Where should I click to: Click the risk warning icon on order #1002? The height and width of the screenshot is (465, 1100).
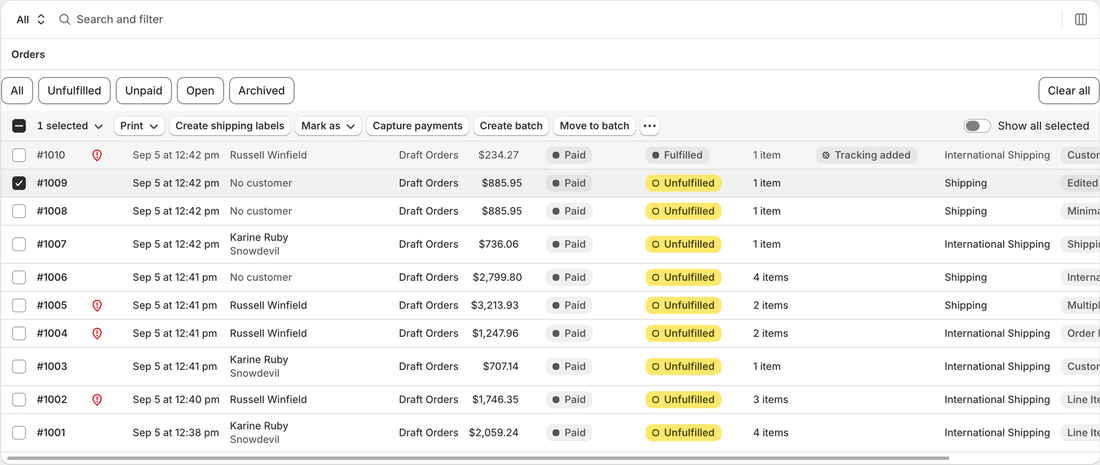[x=98, y=400]
